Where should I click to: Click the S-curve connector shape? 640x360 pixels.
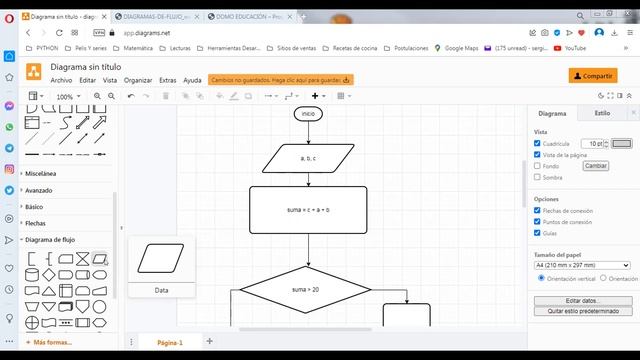65,122
